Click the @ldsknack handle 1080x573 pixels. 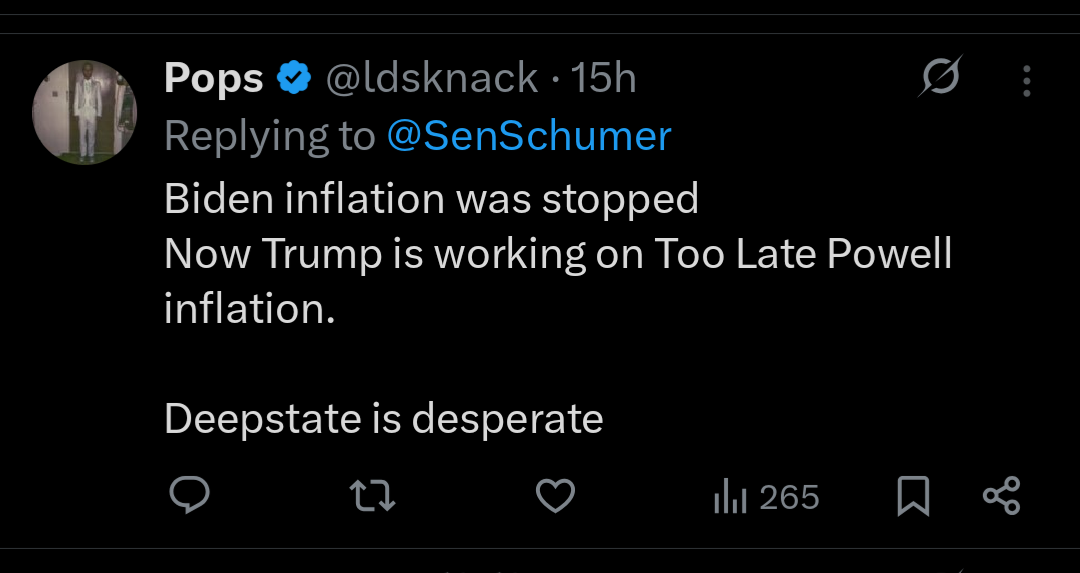[432, 78]
